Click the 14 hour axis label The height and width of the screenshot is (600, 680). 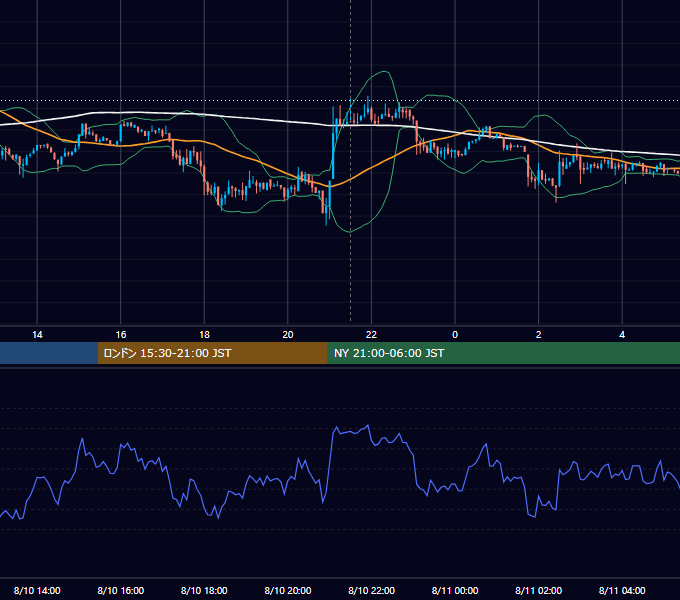(37, 335)
